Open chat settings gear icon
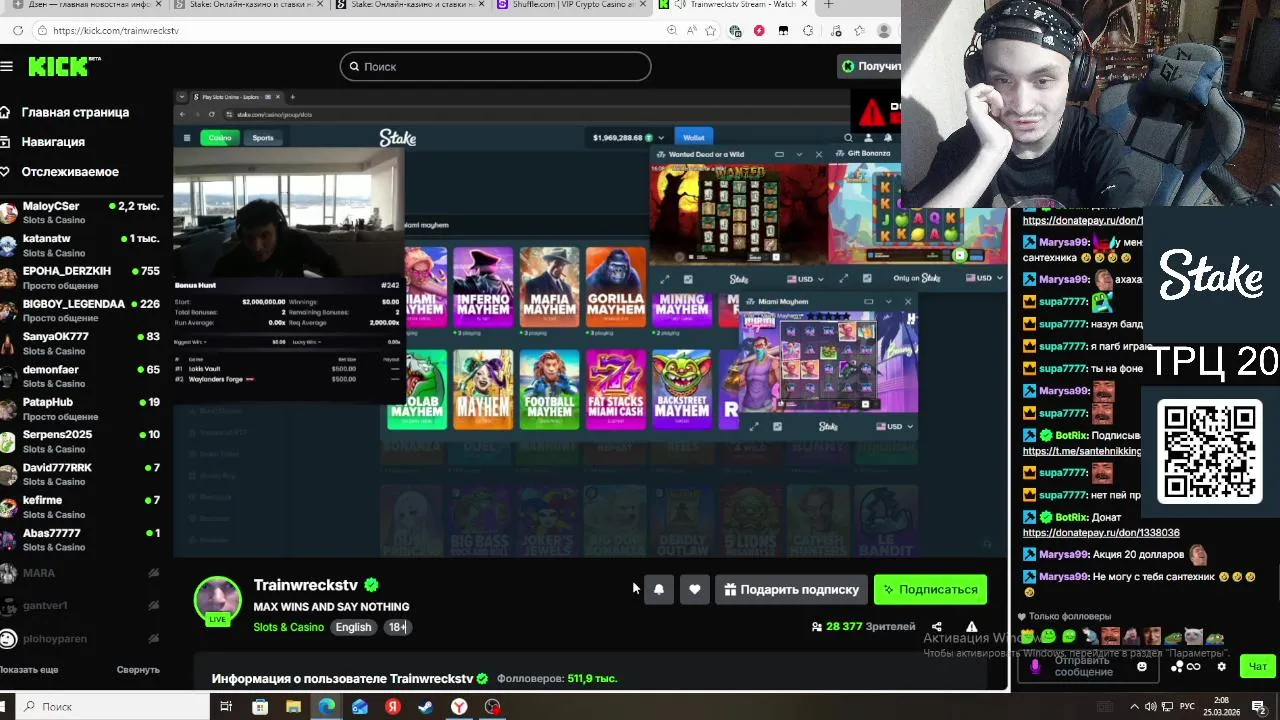The image size is (1280, 720). pyautogui.click(x=1221, y=666)
